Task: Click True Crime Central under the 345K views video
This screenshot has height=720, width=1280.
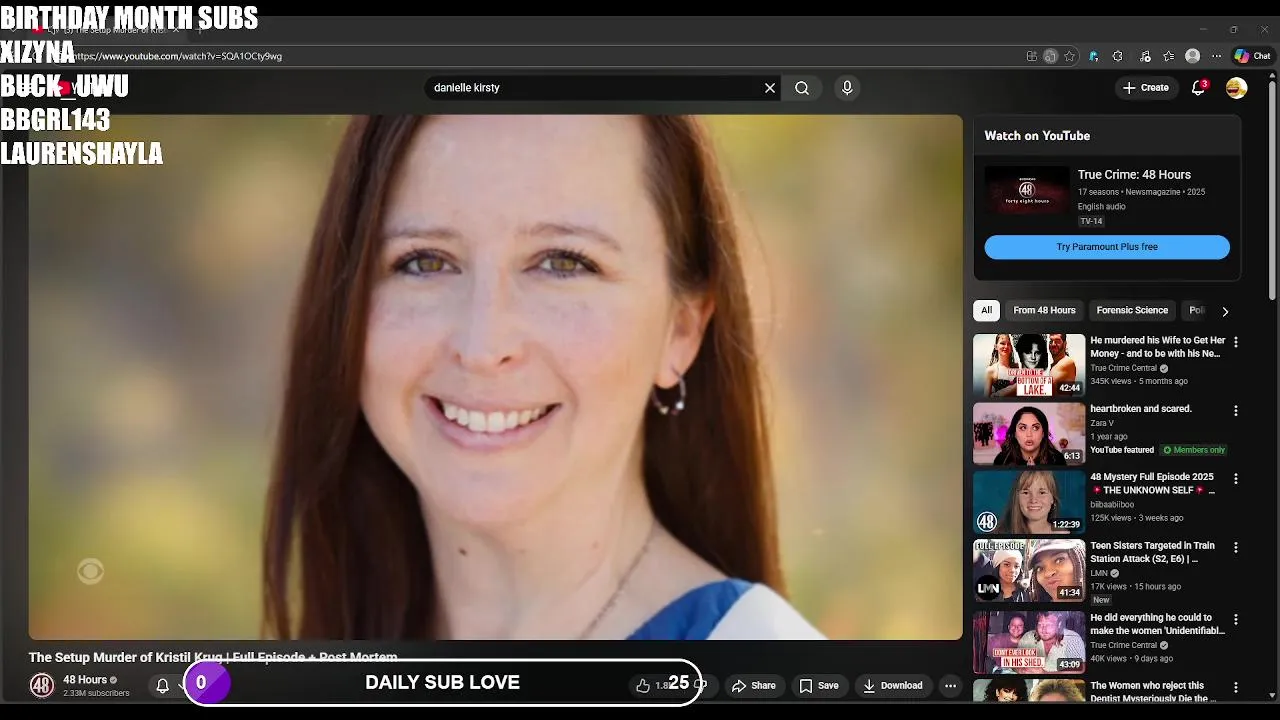Action: point(1124,368)
